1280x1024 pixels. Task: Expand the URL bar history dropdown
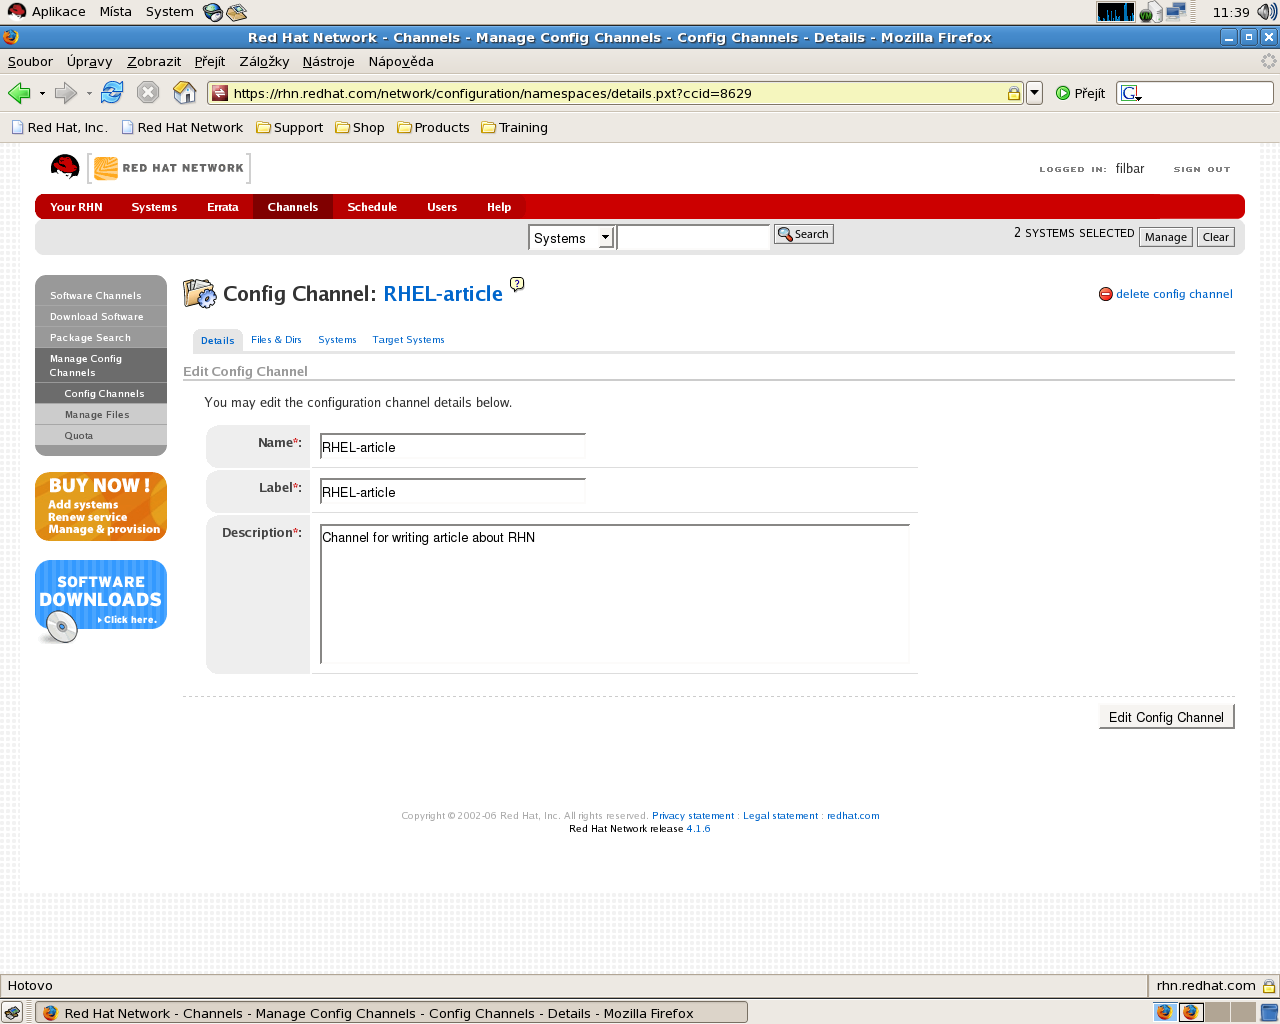pyautogui.click(x=1035, y=93)
